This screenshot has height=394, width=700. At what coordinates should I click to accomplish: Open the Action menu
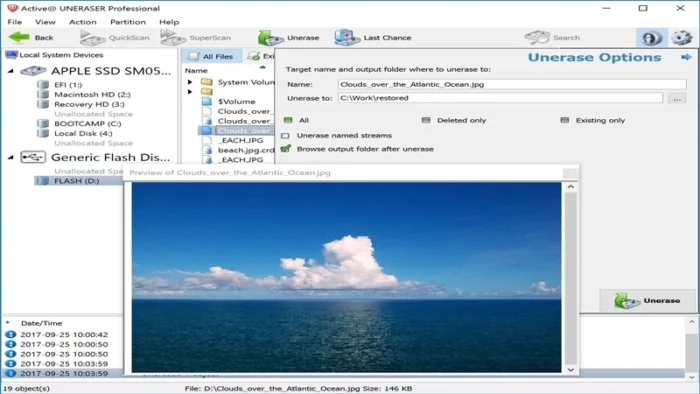(83, 22)
